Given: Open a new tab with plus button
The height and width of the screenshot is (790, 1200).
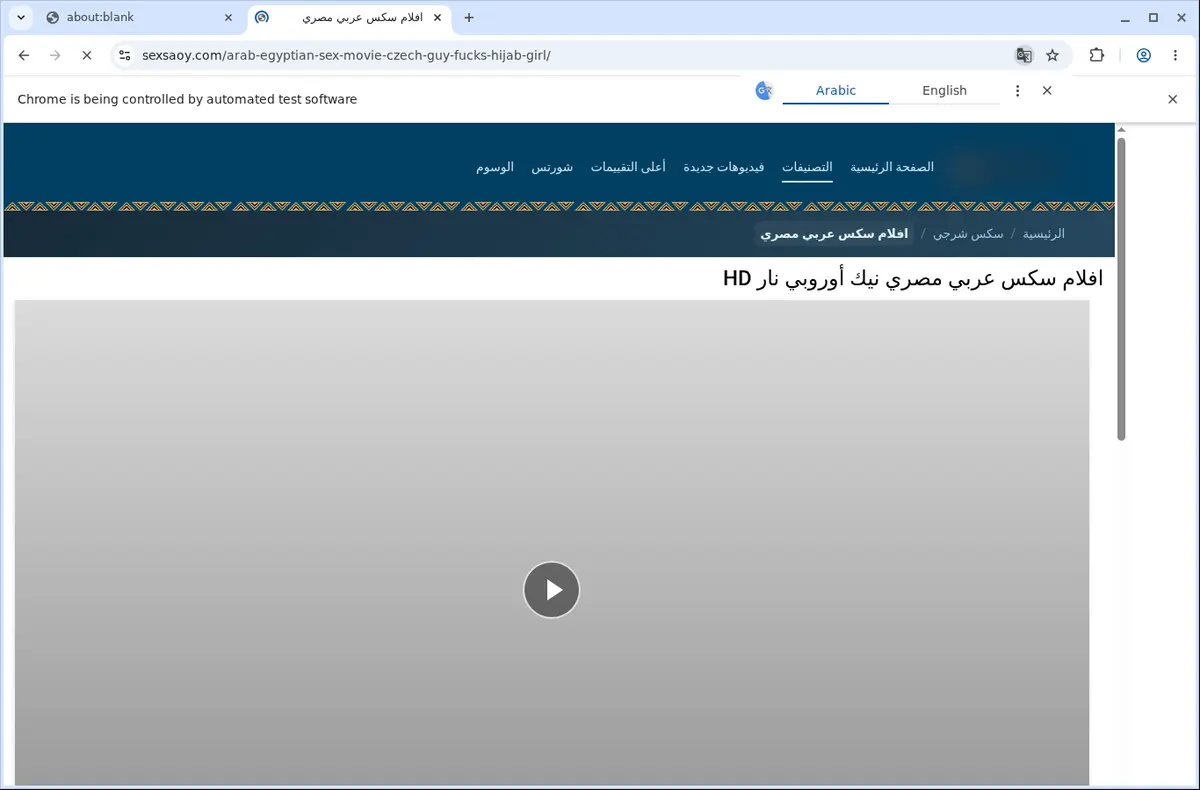Looking at the screenshot, I should (x=469, y=17).
